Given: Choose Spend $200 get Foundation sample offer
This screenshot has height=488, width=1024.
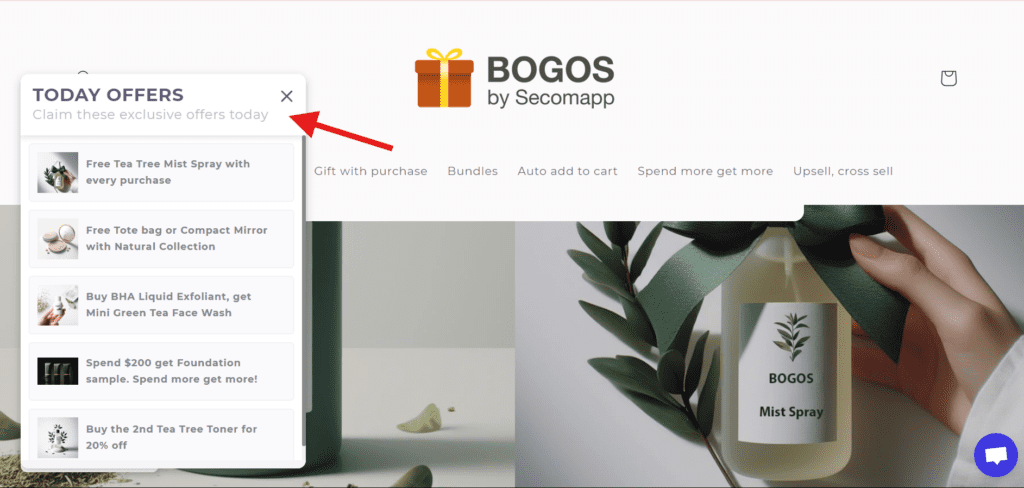Looking at the screenshot, I should click(161, 371).
